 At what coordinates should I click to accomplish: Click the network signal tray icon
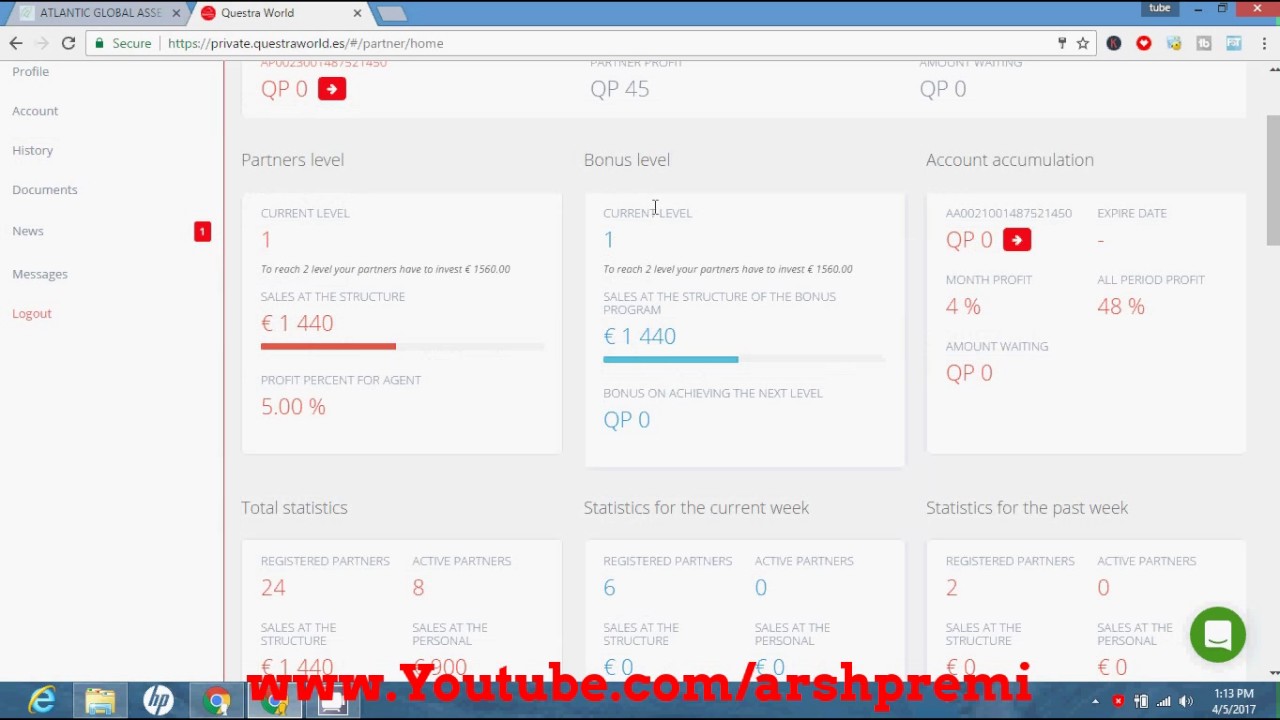1163,701
